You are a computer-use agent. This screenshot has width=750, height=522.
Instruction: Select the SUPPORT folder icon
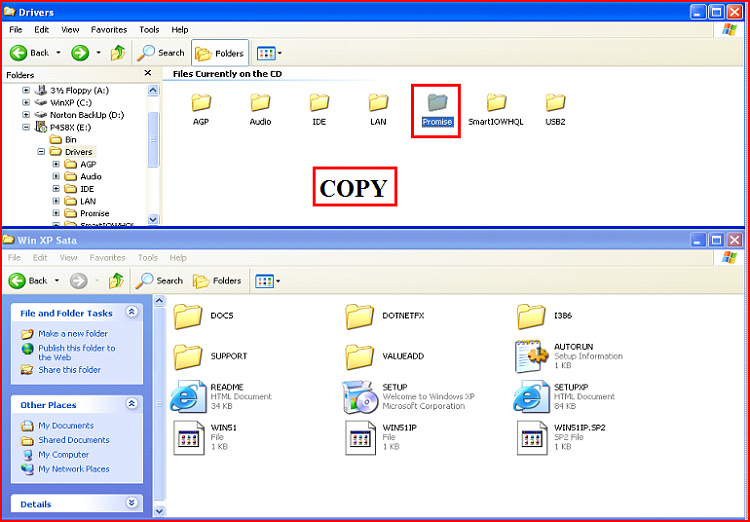coord(188,357)
